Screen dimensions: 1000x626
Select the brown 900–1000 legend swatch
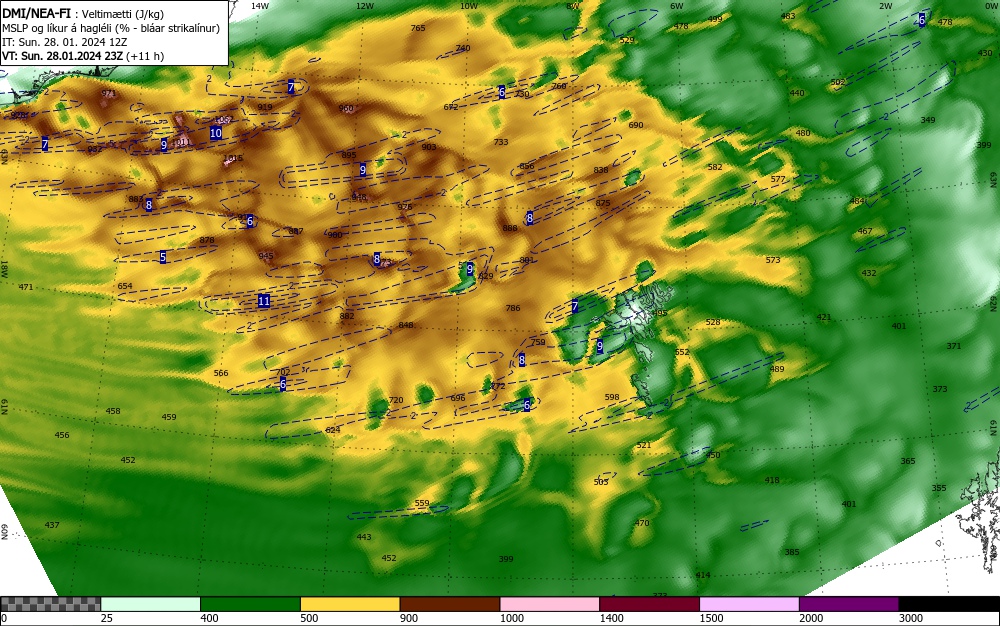(450, 604)
